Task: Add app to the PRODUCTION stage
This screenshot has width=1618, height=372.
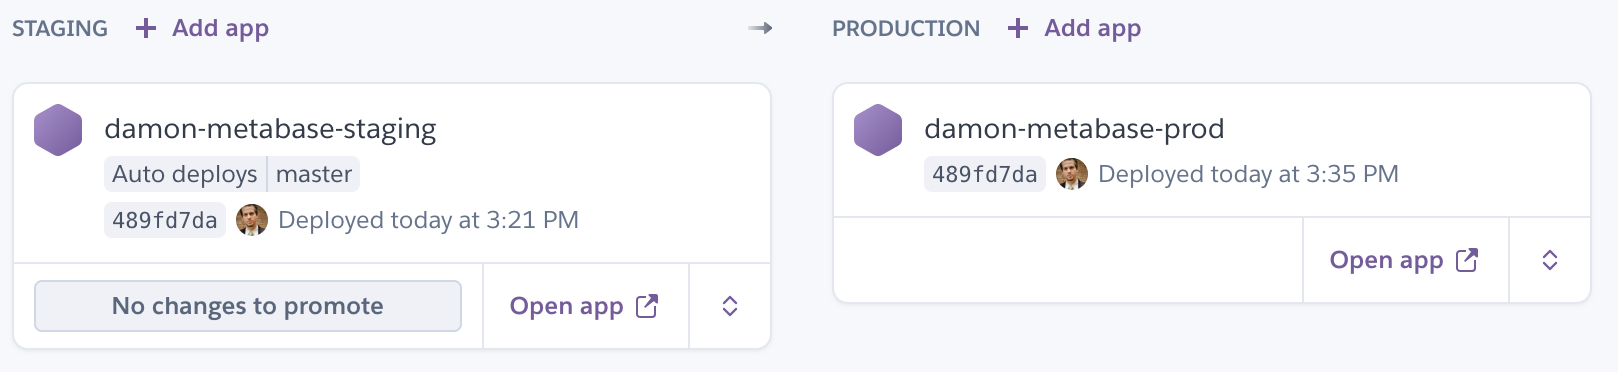Action: [1075, 28]
